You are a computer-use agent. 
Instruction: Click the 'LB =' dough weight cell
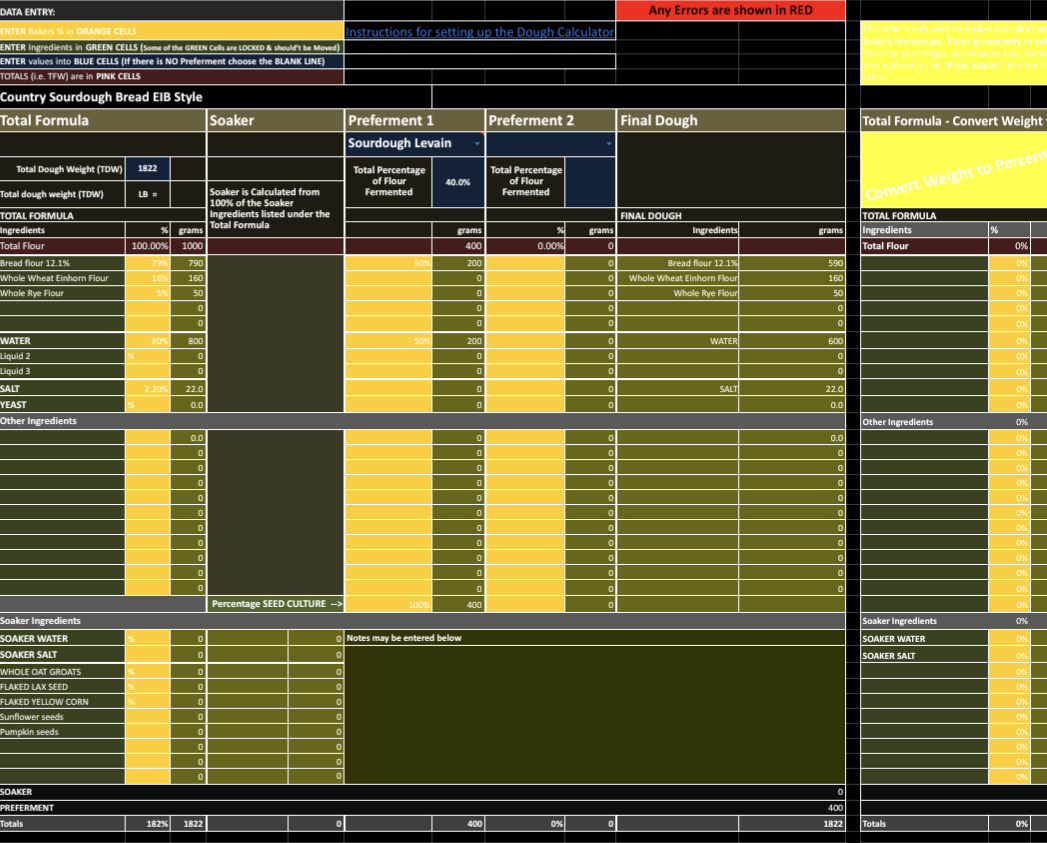[x=148, y=194]
